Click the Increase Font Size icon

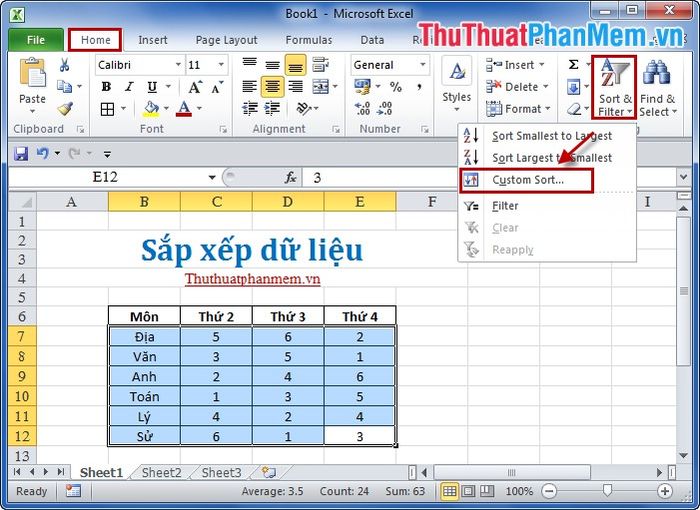195,87
